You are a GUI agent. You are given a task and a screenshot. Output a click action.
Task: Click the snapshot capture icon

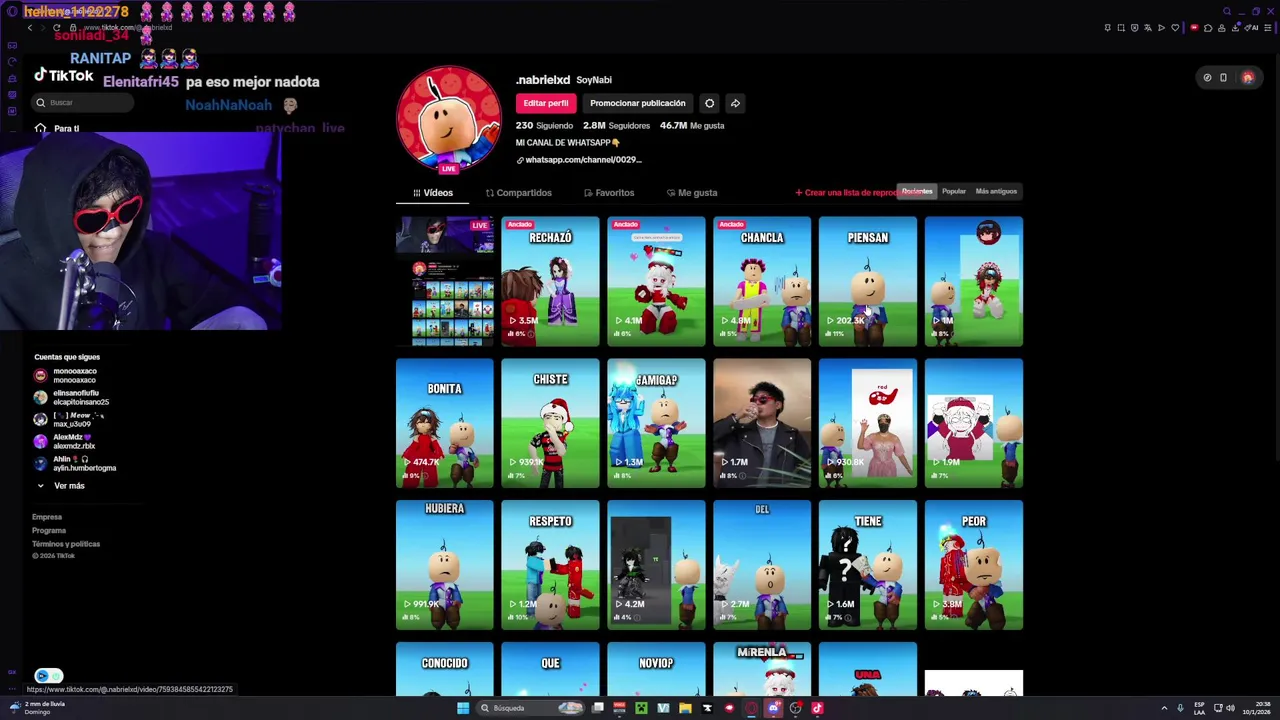1121,28
